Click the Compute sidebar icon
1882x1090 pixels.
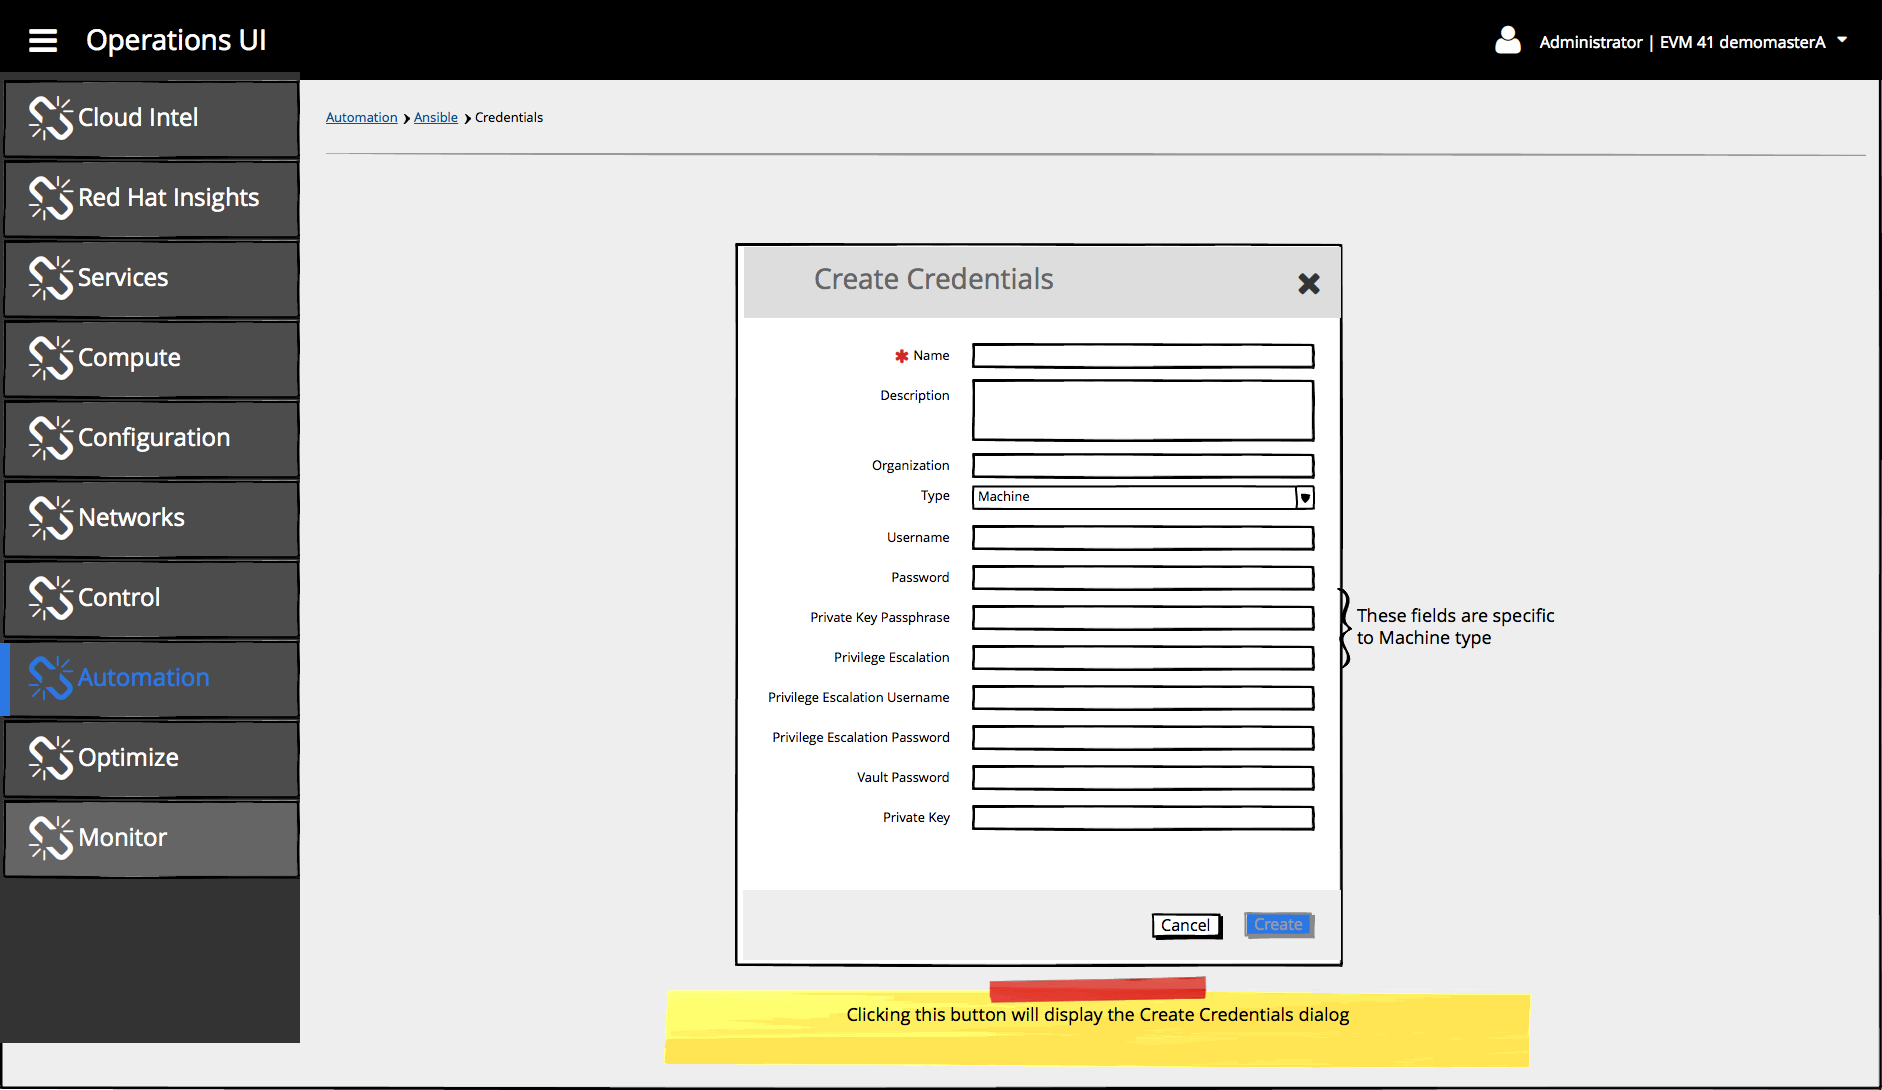coord(51,358)
